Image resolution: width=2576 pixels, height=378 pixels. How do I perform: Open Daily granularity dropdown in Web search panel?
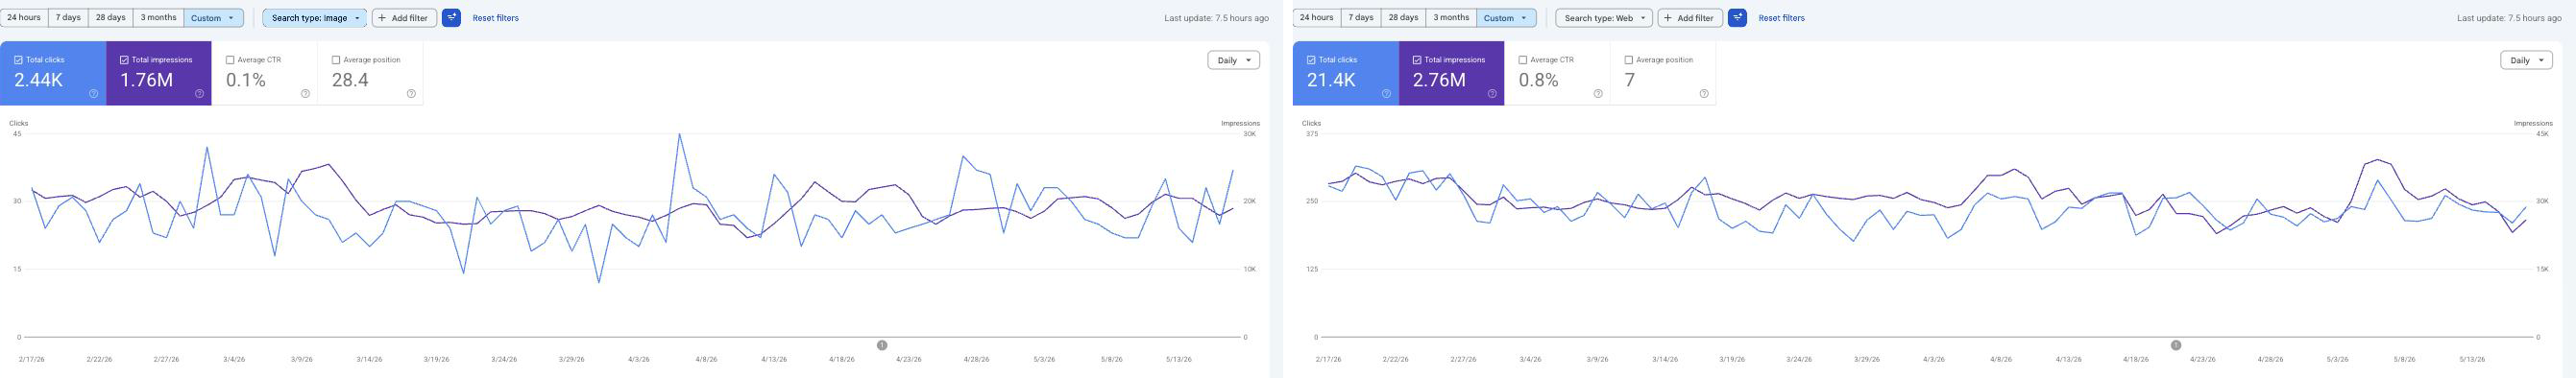2526,60
